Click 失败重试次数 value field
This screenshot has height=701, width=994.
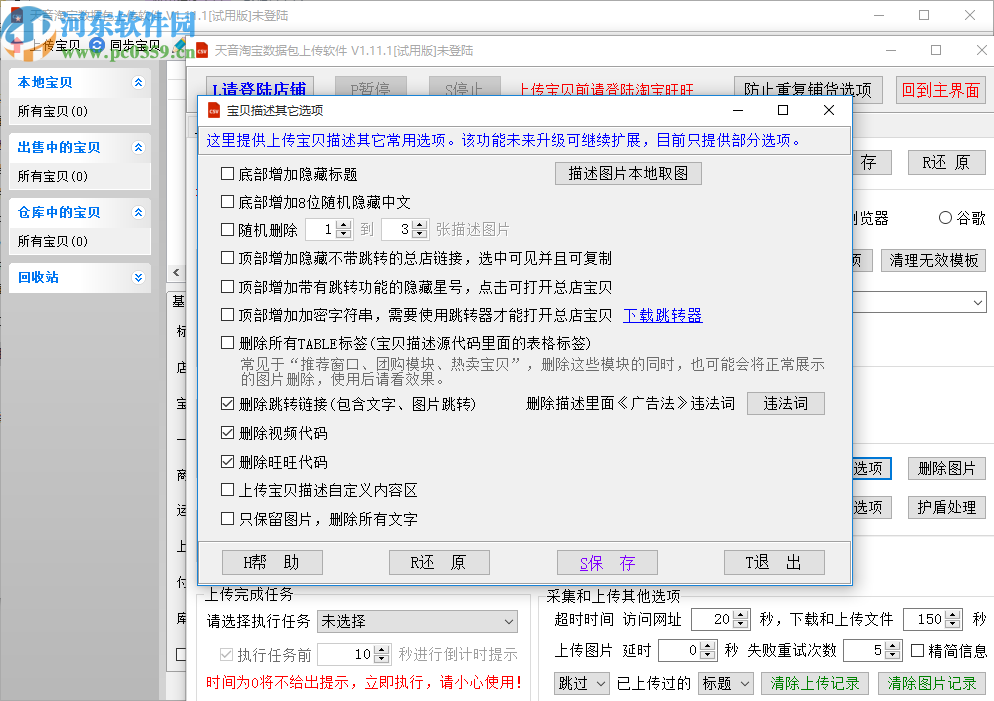[x=865, y=650]
